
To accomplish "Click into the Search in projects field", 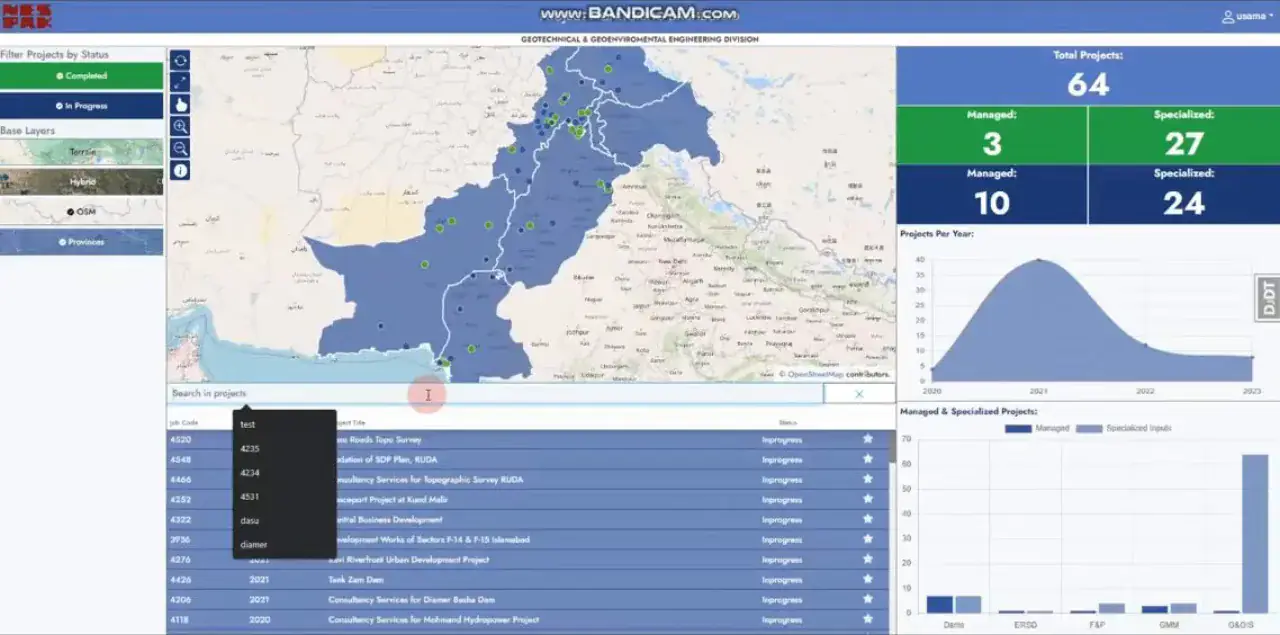I will pos(495,394).
